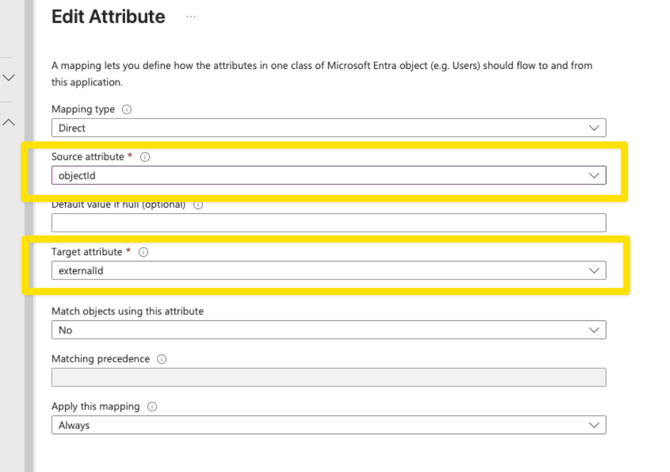Click the info icon beside Source attribute
The image size is (670, 472).
[x=145, y=158]
